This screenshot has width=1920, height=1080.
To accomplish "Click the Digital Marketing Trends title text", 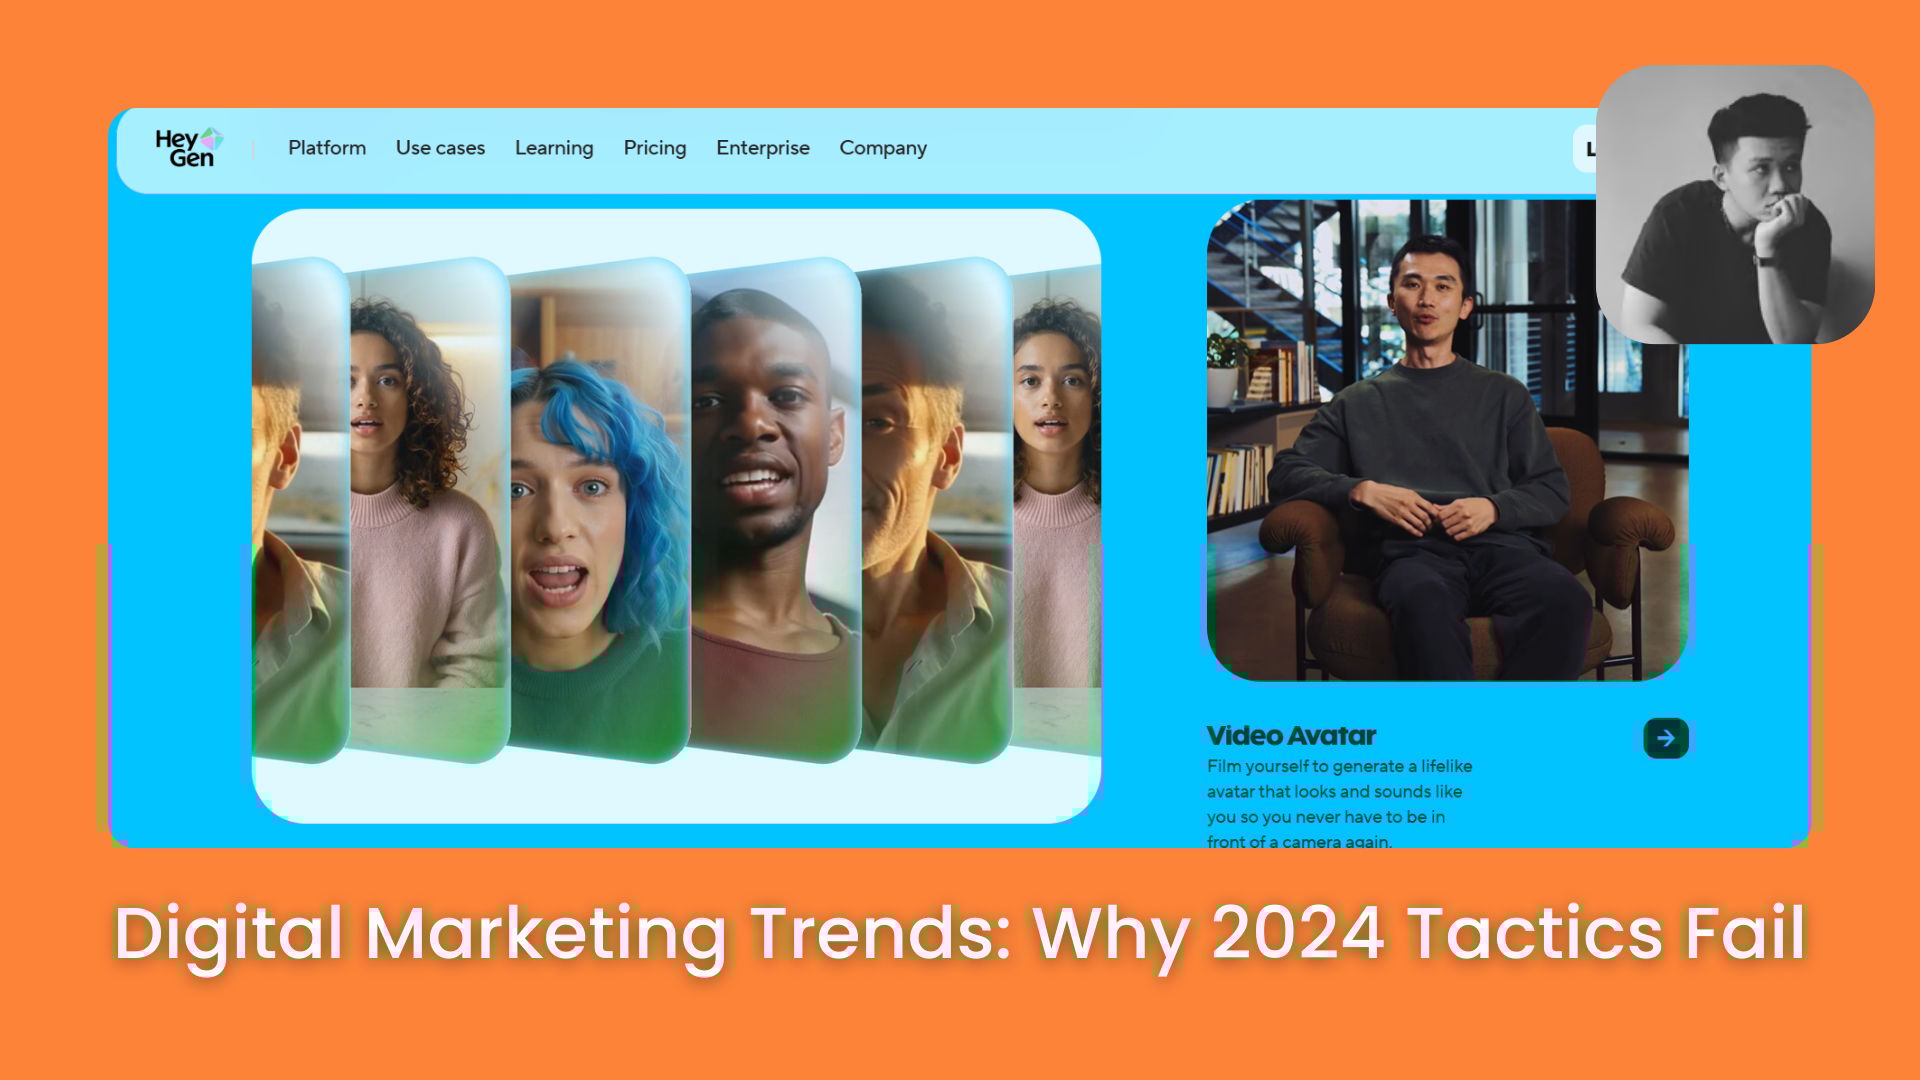I will click(x=960, y=932).
